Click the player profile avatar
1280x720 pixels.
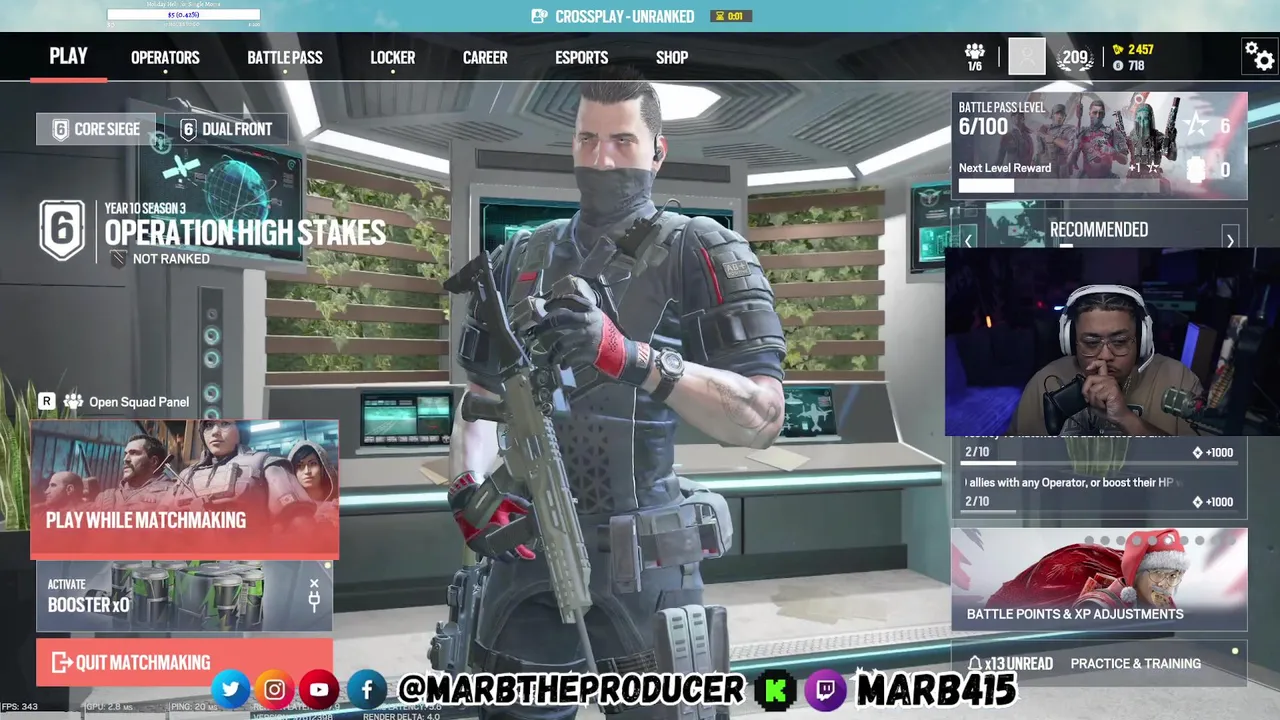[1027, 57]
